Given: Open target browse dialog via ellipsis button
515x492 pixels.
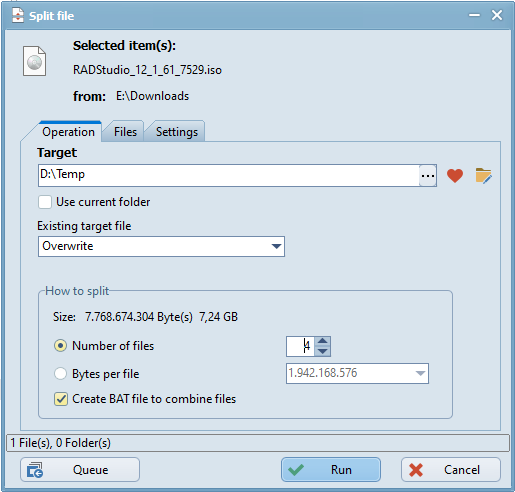Looking at the screenshot, I should [428, 175].
